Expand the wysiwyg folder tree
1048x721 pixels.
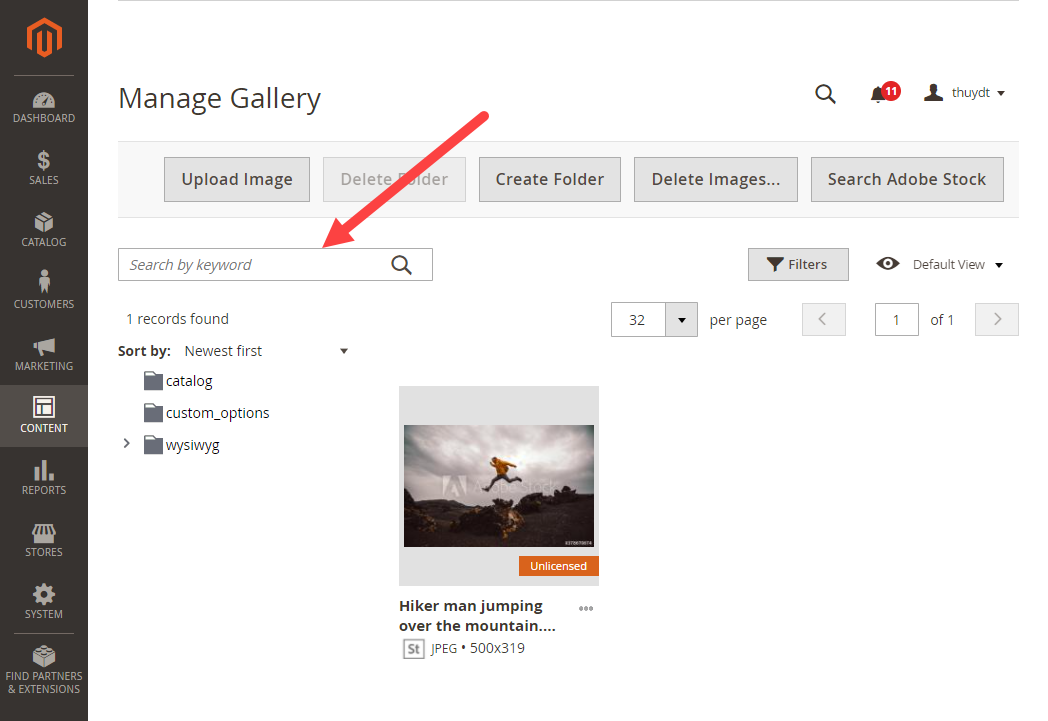click(125, 443)
